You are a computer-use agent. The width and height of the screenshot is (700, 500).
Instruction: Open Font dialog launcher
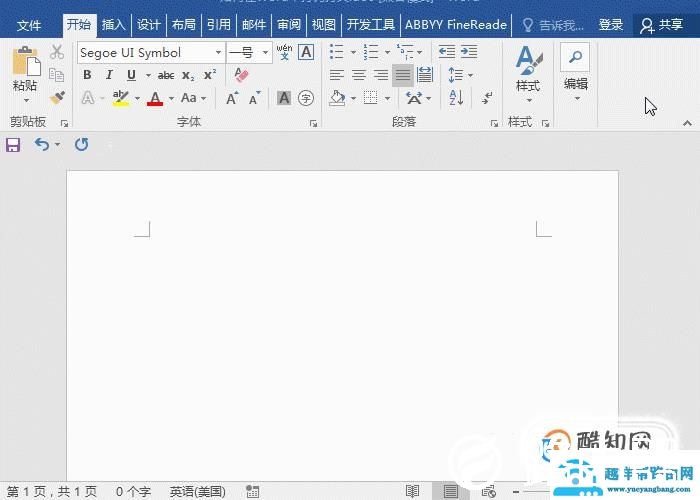[x=313, y=123]
